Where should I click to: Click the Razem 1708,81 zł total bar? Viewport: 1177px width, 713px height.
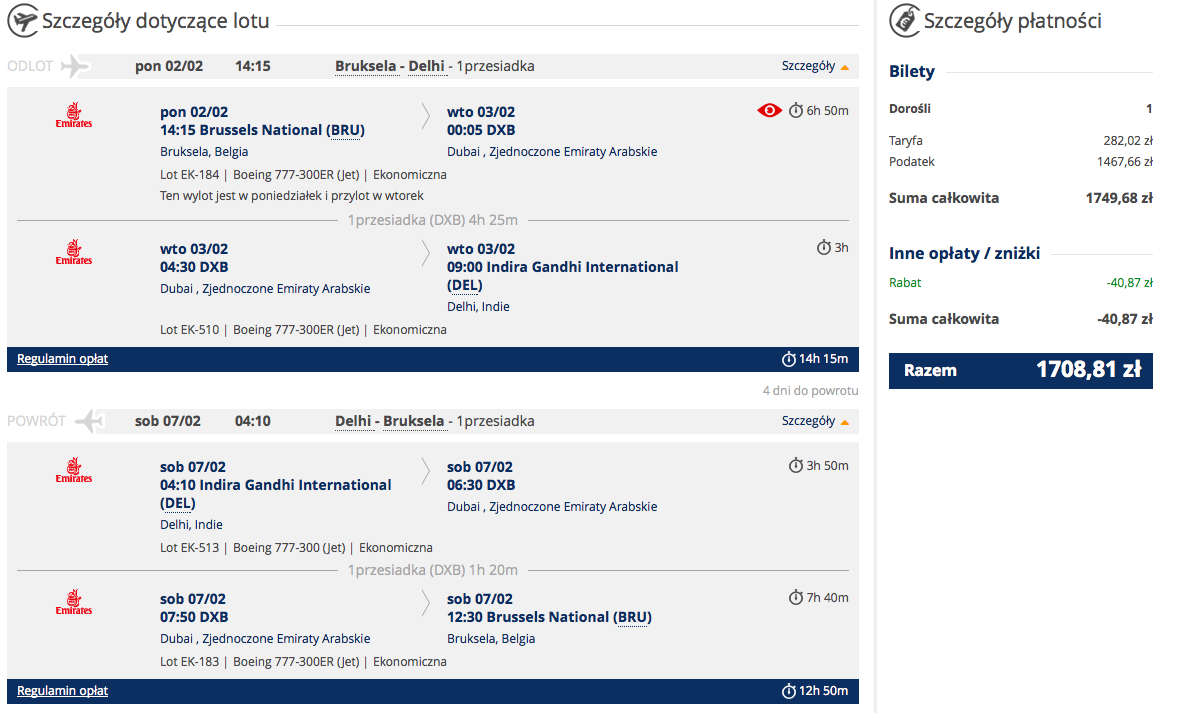1020,371
